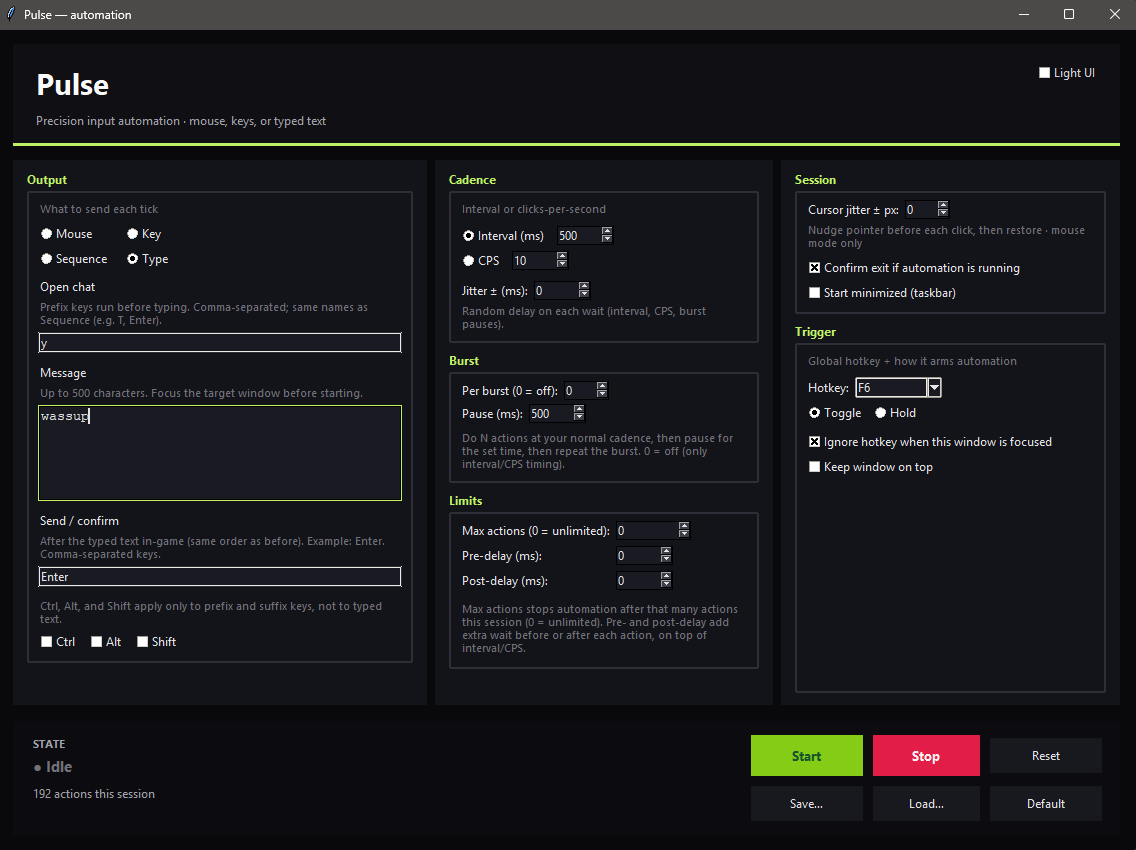Increase Cursor jitter px spinner
1136x850 pixels.
(942, 205)
